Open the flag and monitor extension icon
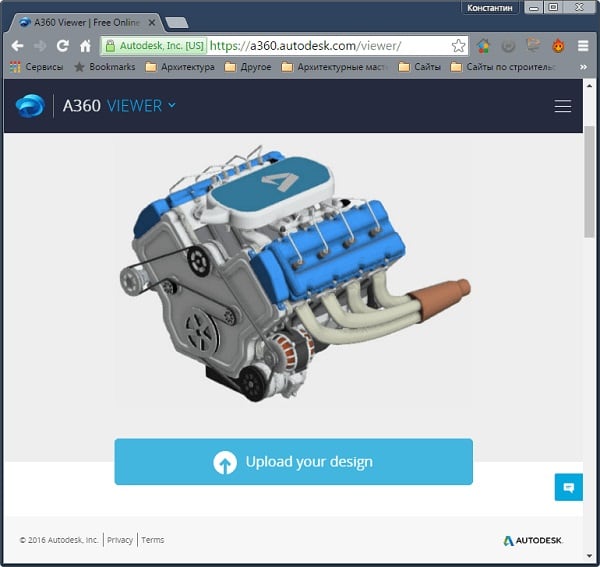Screen dimensions: 600x567 coord(533,45)
